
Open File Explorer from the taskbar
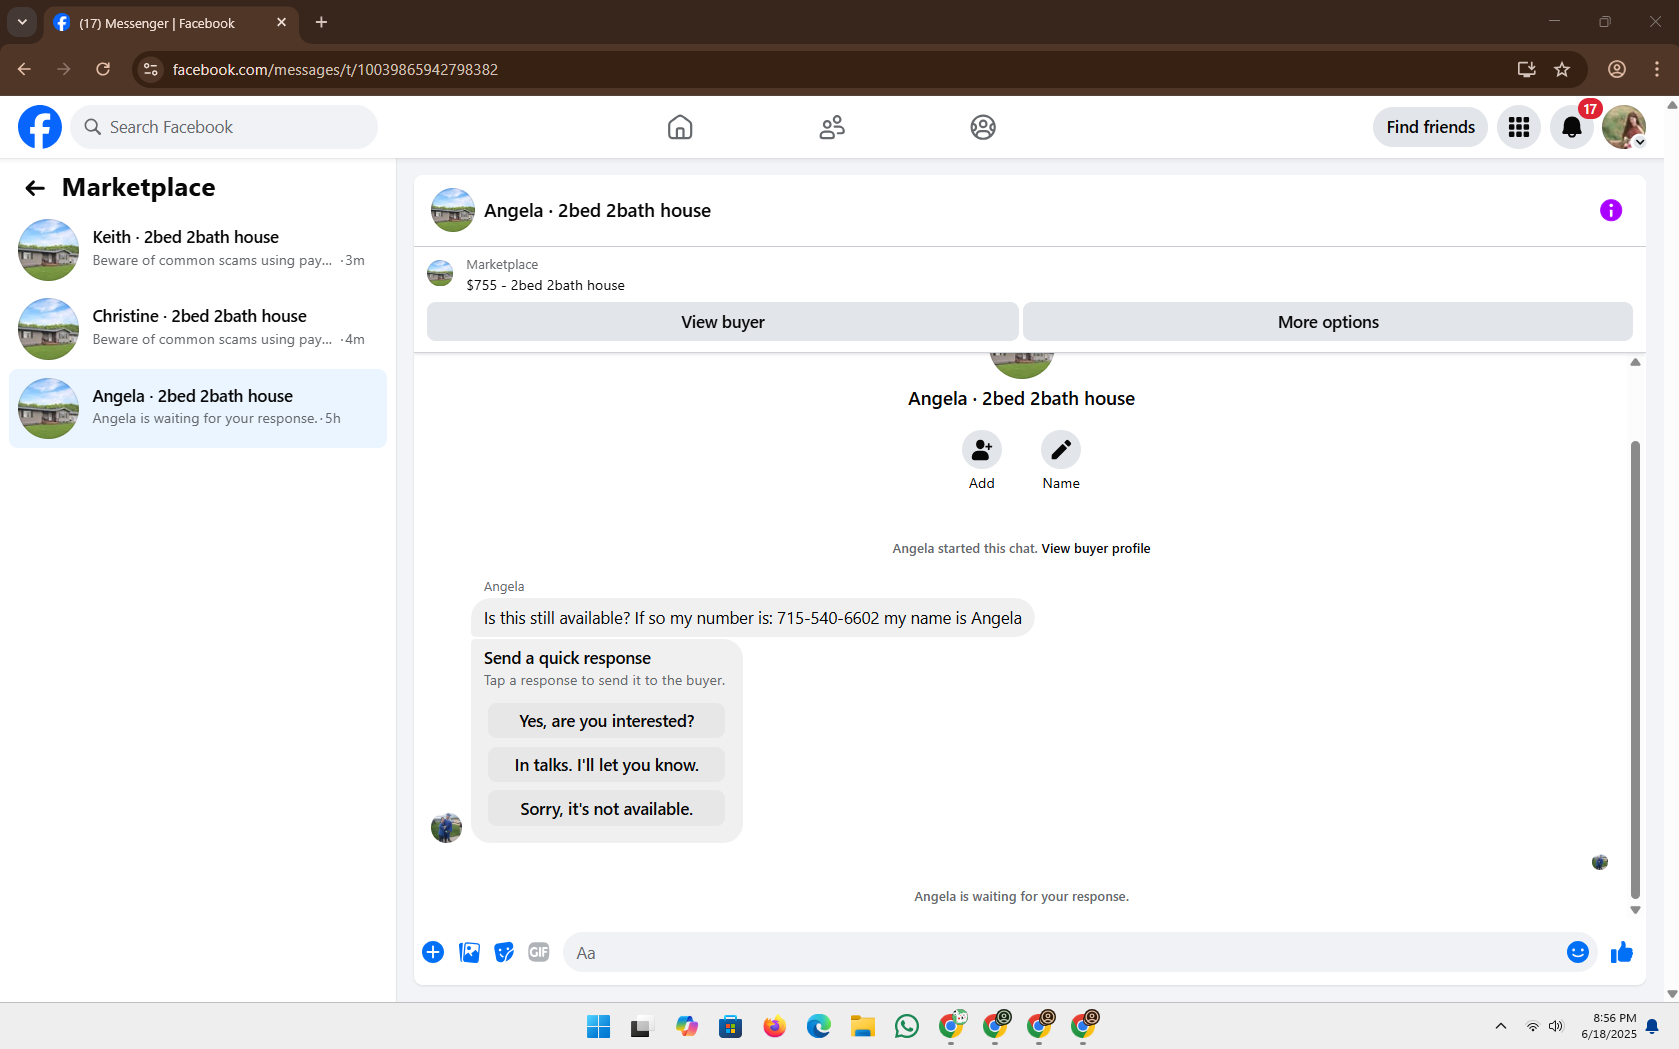click(x=863, y=1026)
